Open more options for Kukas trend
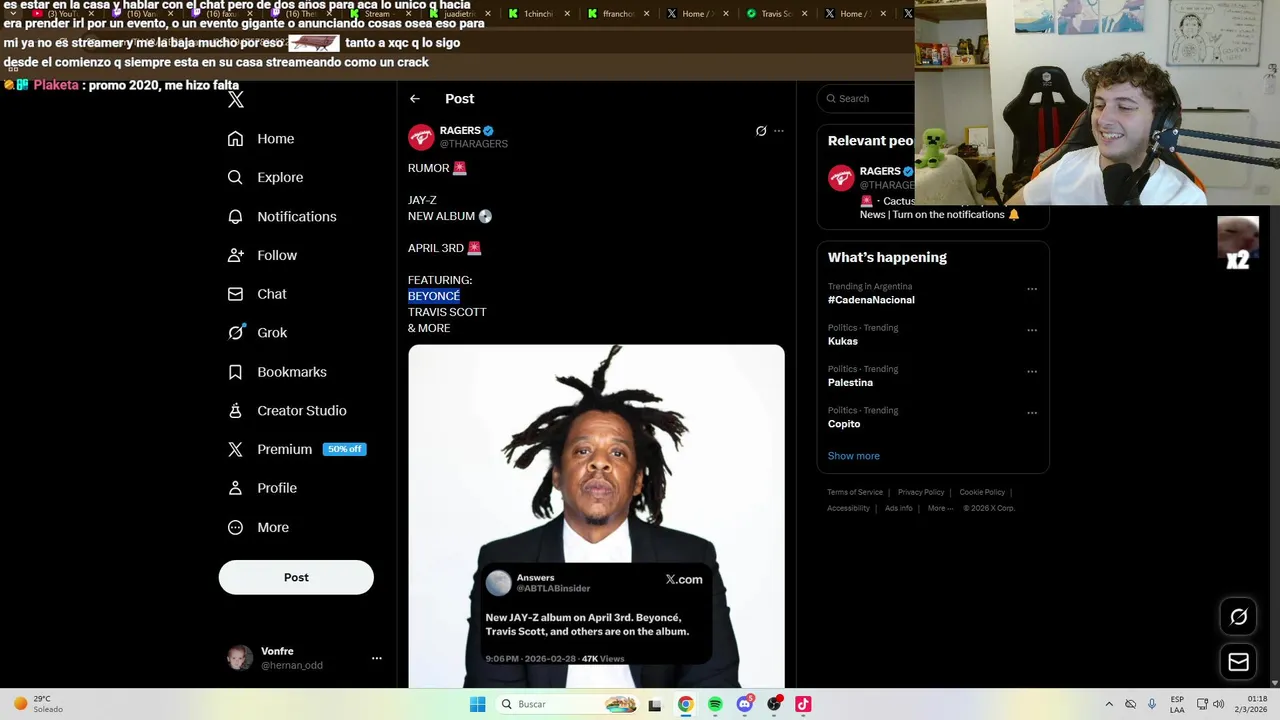 click(x=1032, y=330)
